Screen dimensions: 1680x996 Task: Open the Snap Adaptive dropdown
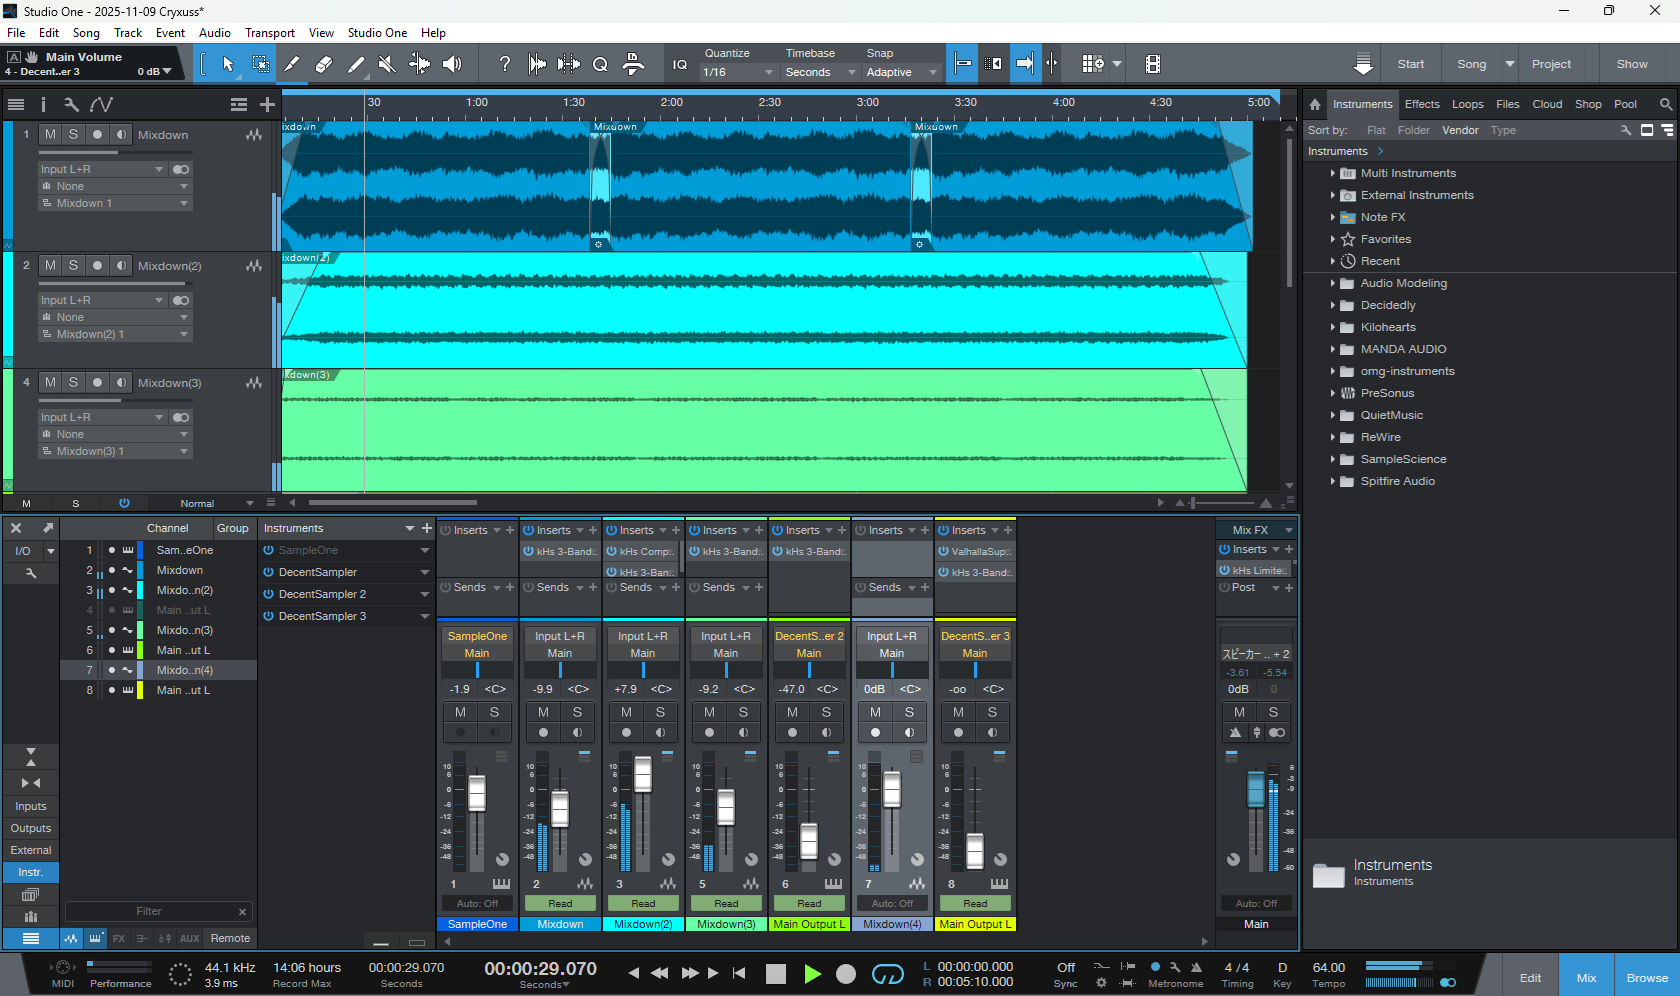point(900,72)
